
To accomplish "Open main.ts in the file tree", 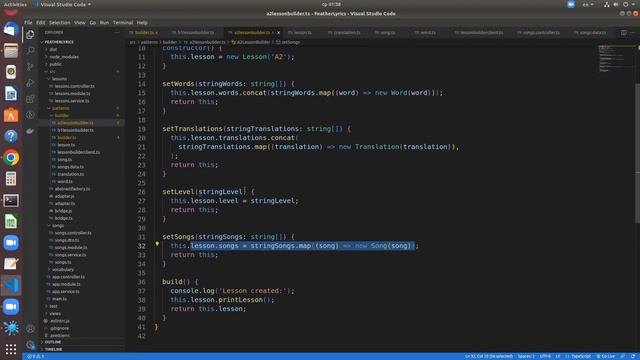I will tap(59, 299).
